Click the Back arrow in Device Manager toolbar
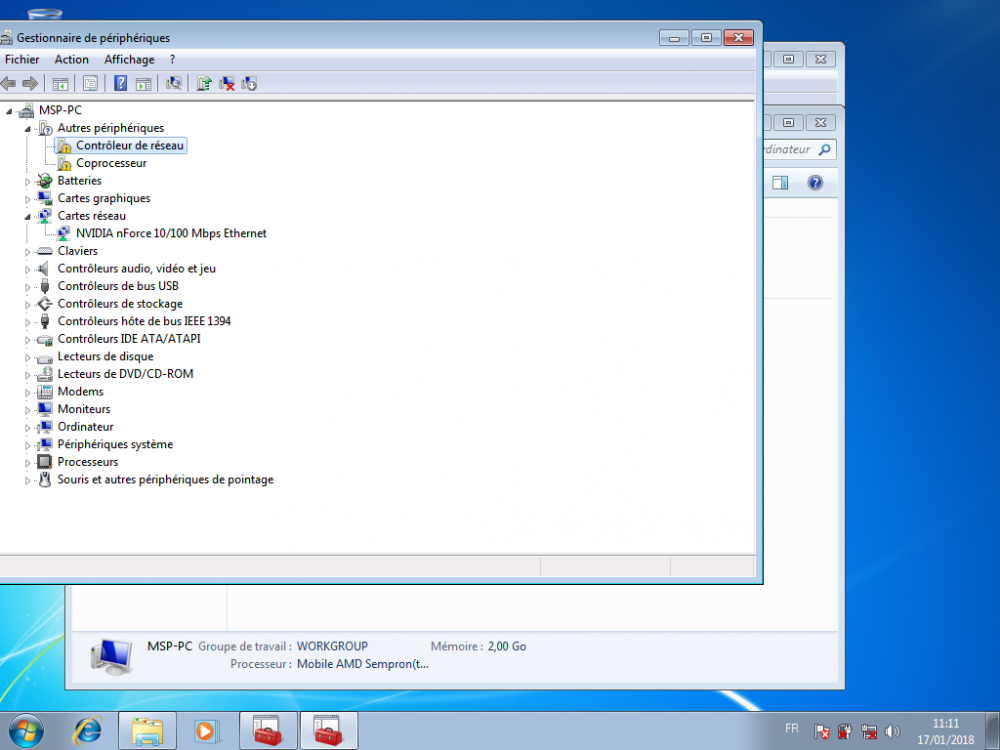 pos(8,83)
